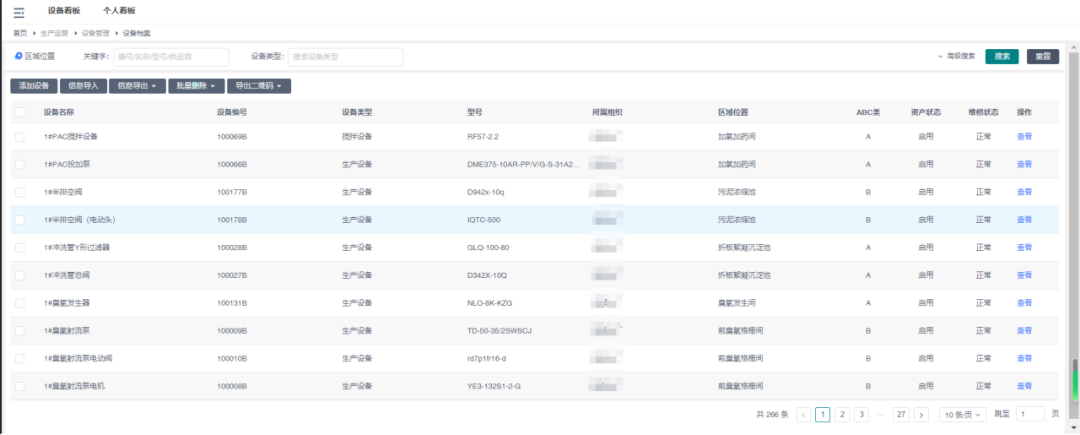
Task: Check the 1#PAC搅拌设备 row checkbox
Action: pyautogui.click(x=20, y=136)
